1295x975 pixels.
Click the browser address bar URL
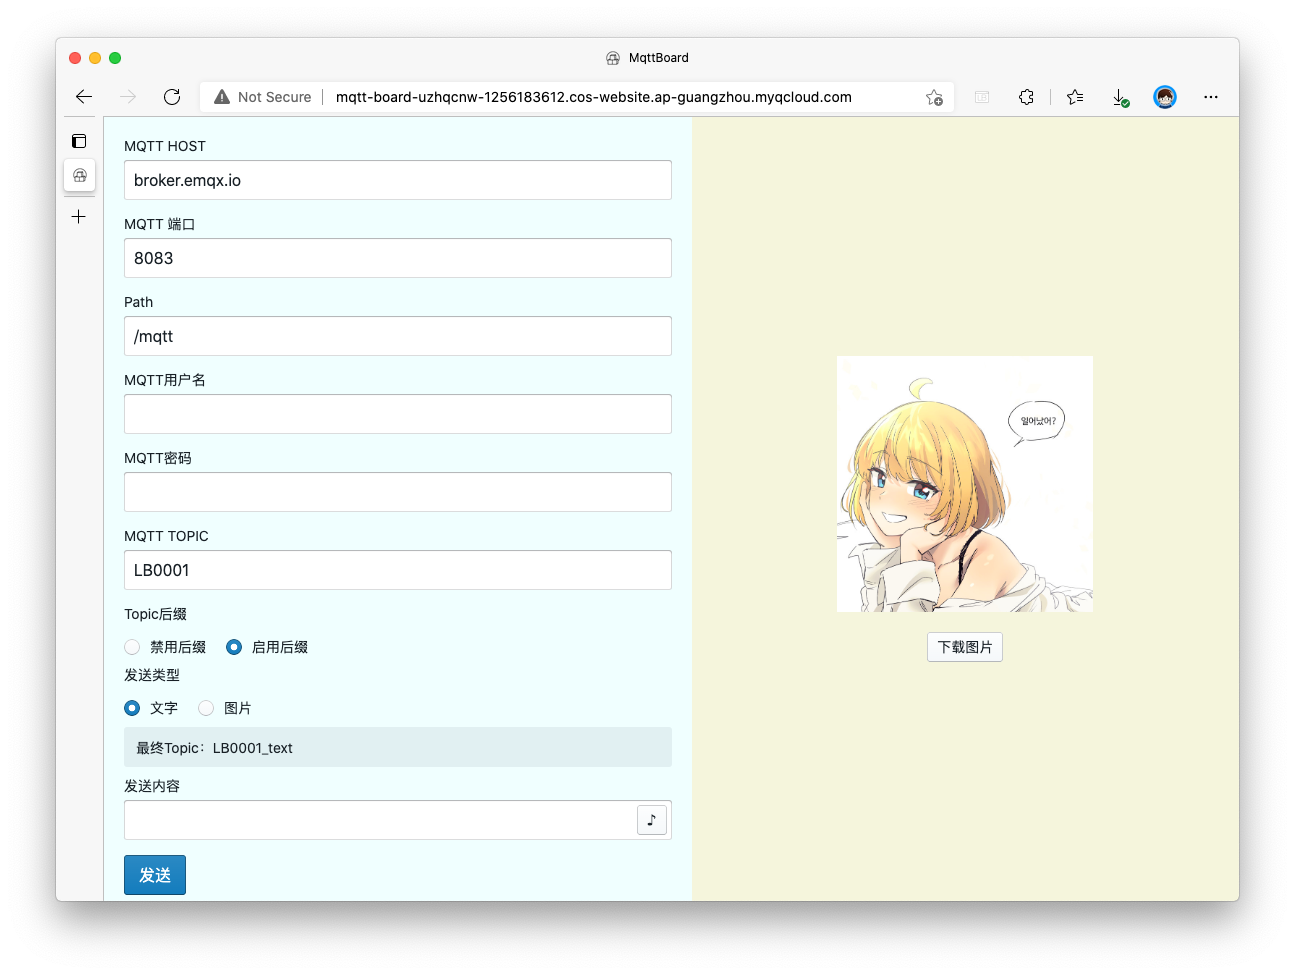(x=594, y=97)
